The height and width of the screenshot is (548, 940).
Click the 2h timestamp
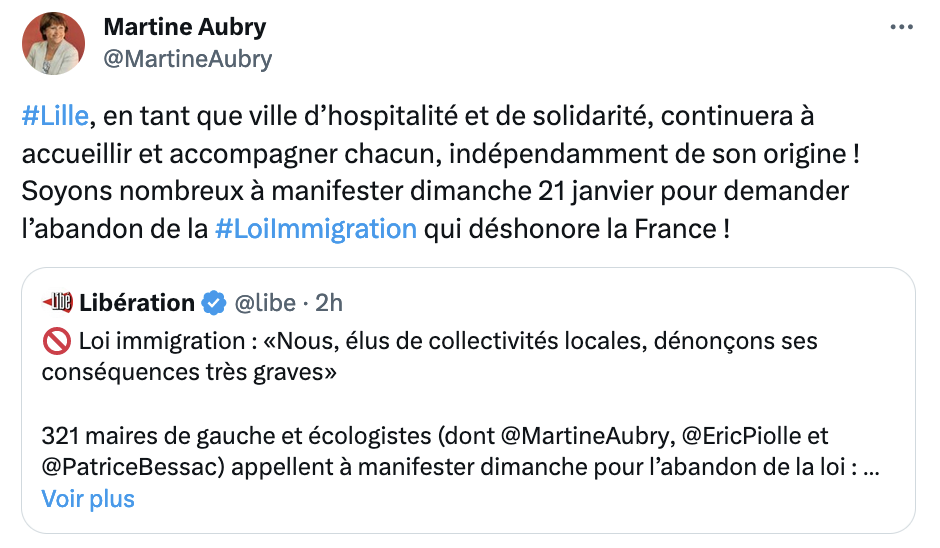tap(328, 302)
